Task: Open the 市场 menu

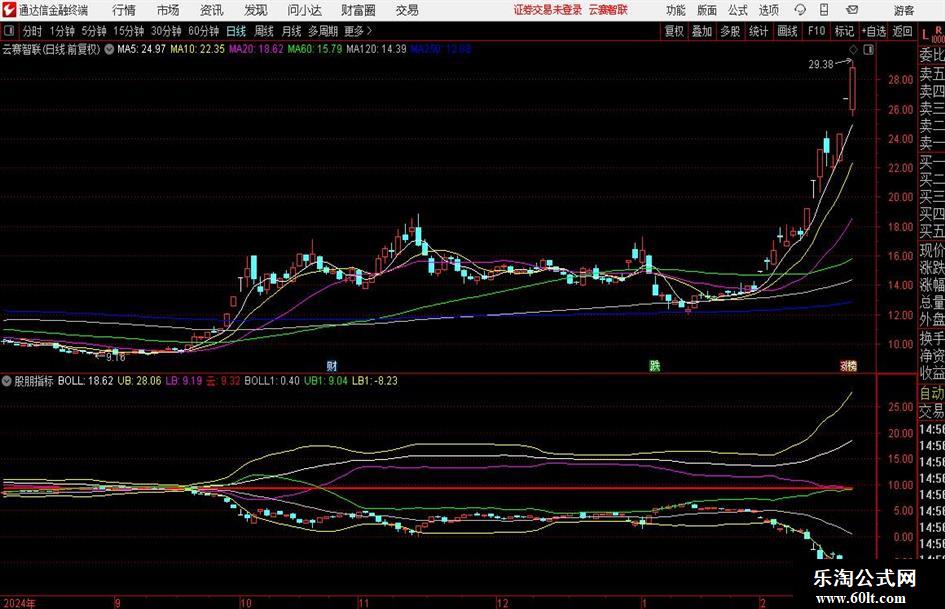Action: point(168,10)
